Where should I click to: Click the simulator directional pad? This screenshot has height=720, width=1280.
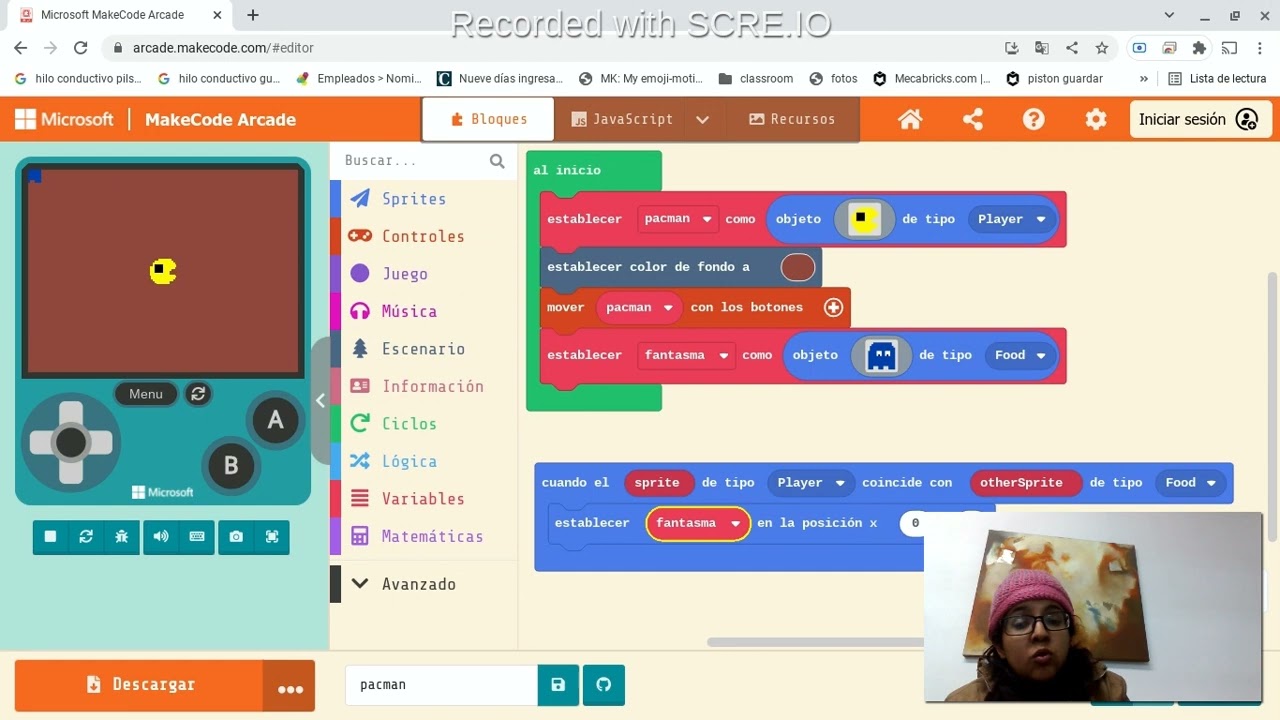(70, 441)
